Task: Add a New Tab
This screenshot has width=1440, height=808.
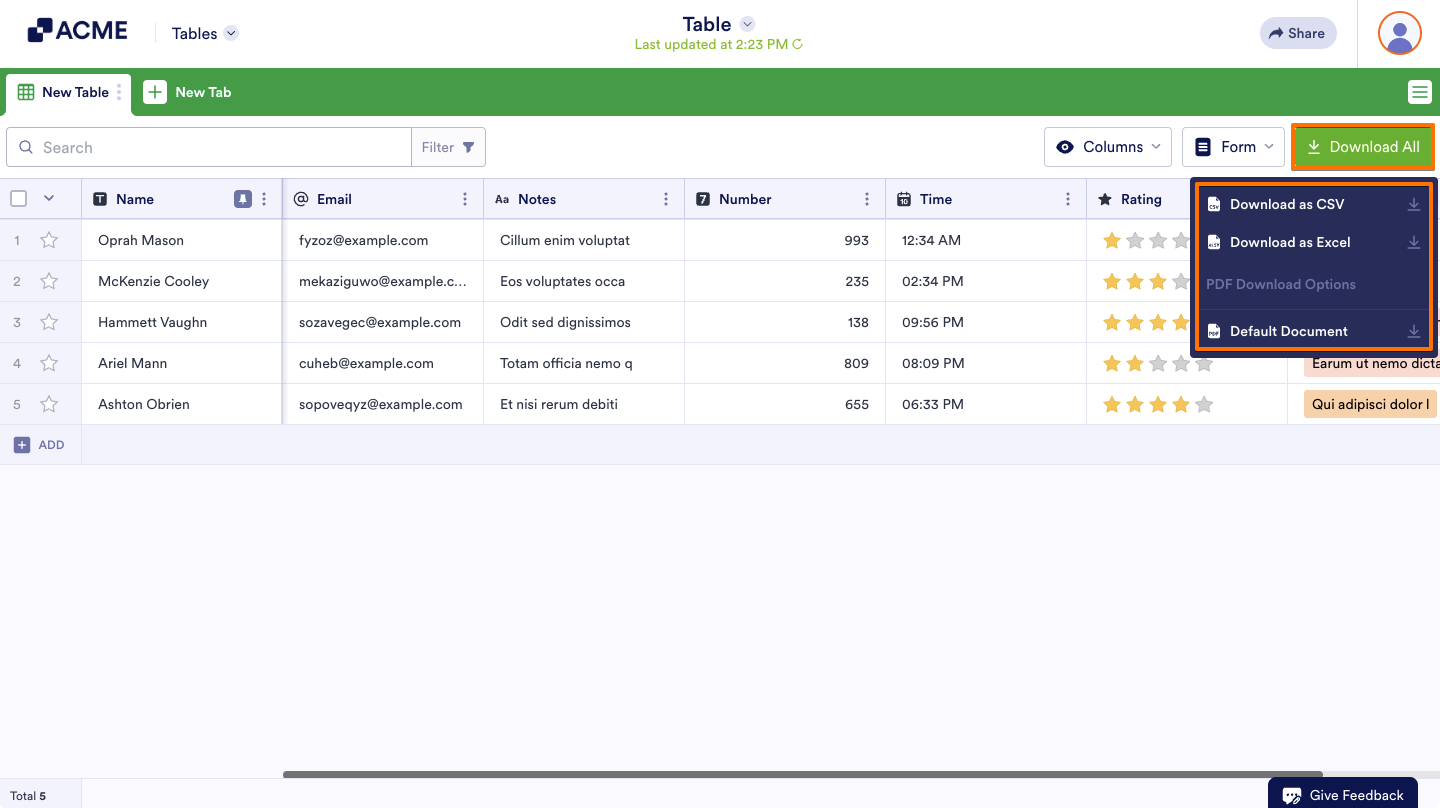Action: tap(188, 92)
